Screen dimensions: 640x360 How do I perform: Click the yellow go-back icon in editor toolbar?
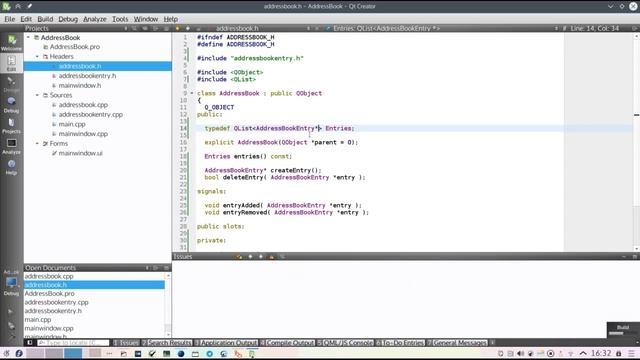click(x=177, y=28)
